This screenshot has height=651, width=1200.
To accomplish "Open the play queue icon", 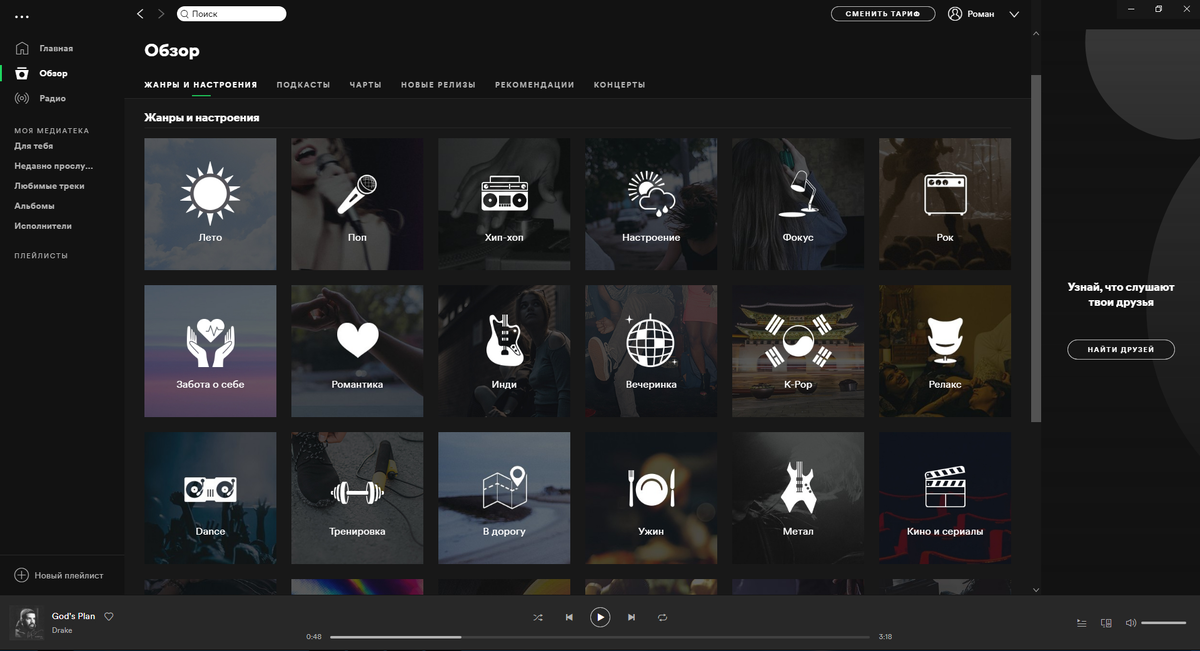I will tap(1081, 623).
